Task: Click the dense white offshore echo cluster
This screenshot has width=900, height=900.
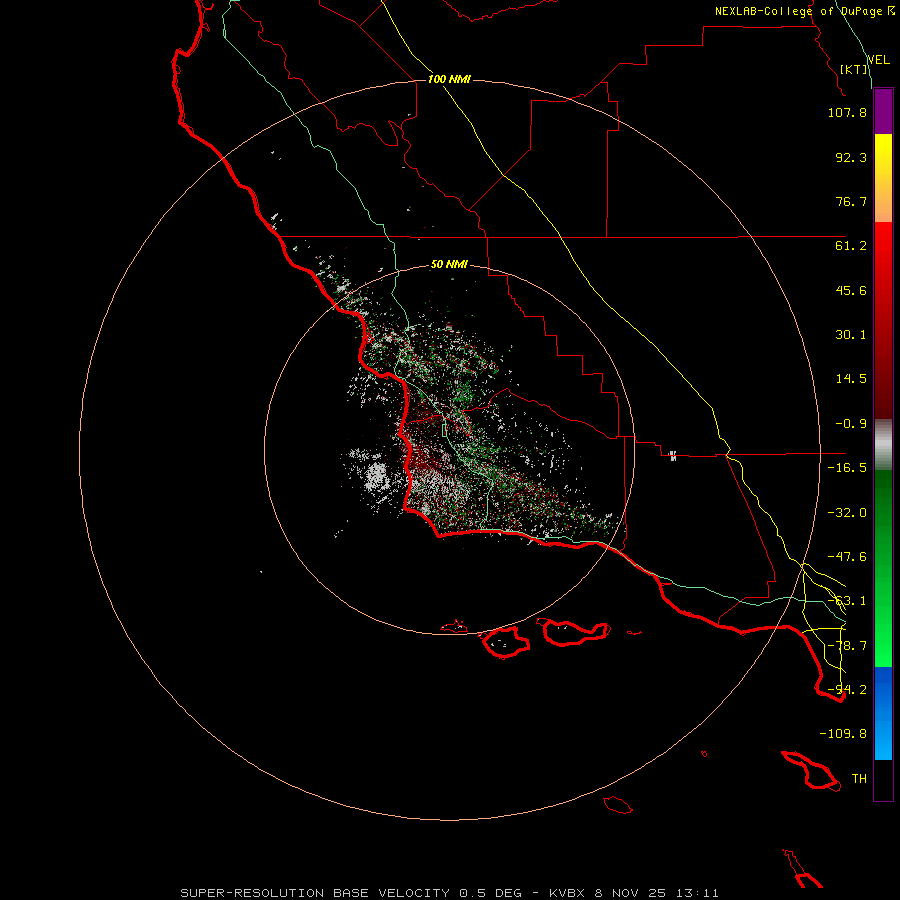Action: click(377, 476)
